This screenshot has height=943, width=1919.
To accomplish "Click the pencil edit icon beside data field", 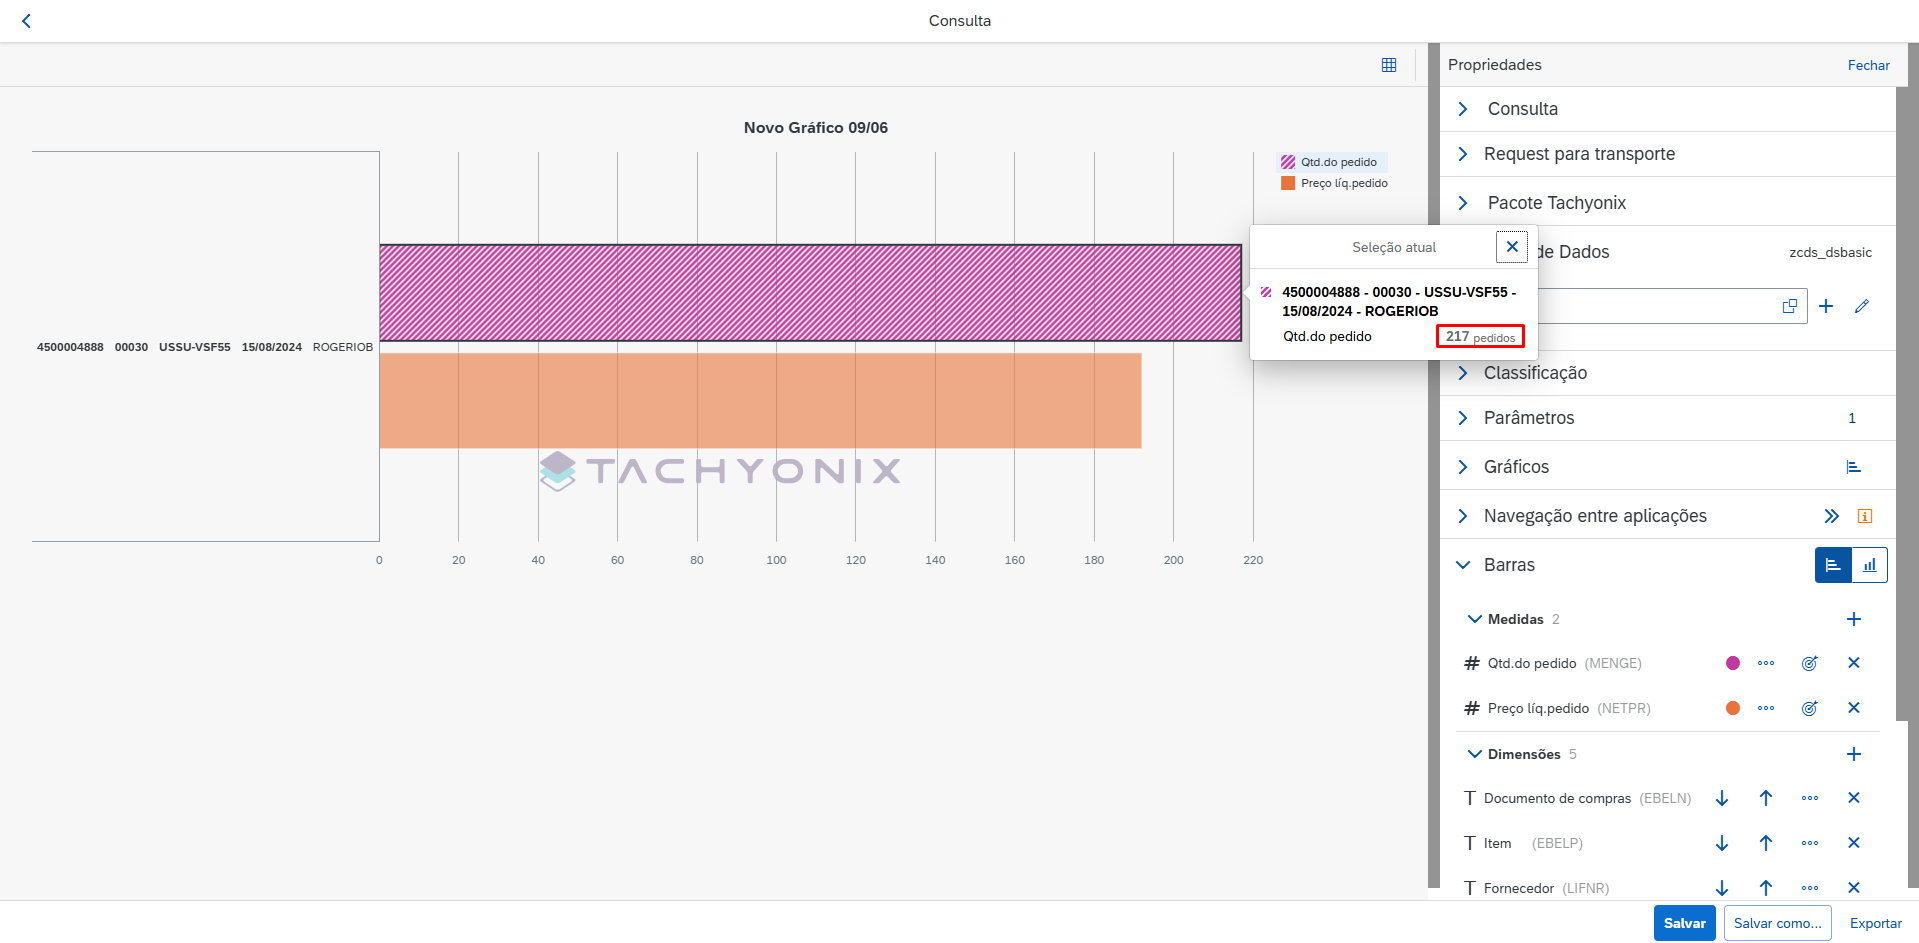I will click(x=1861, y=306).
